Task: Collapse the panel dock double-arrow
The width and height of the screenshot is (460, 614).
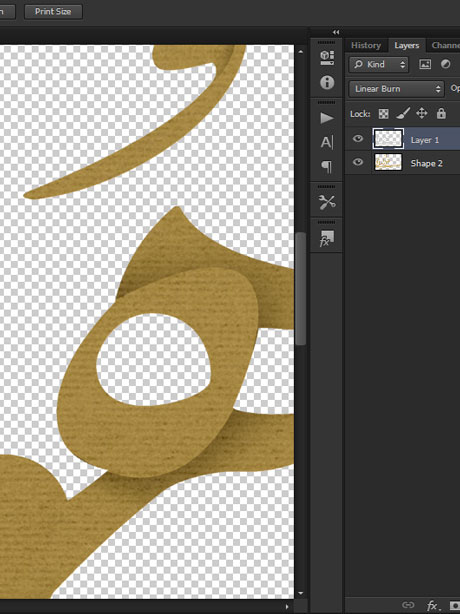Action: pyautogui.click(x=336, y=32)
